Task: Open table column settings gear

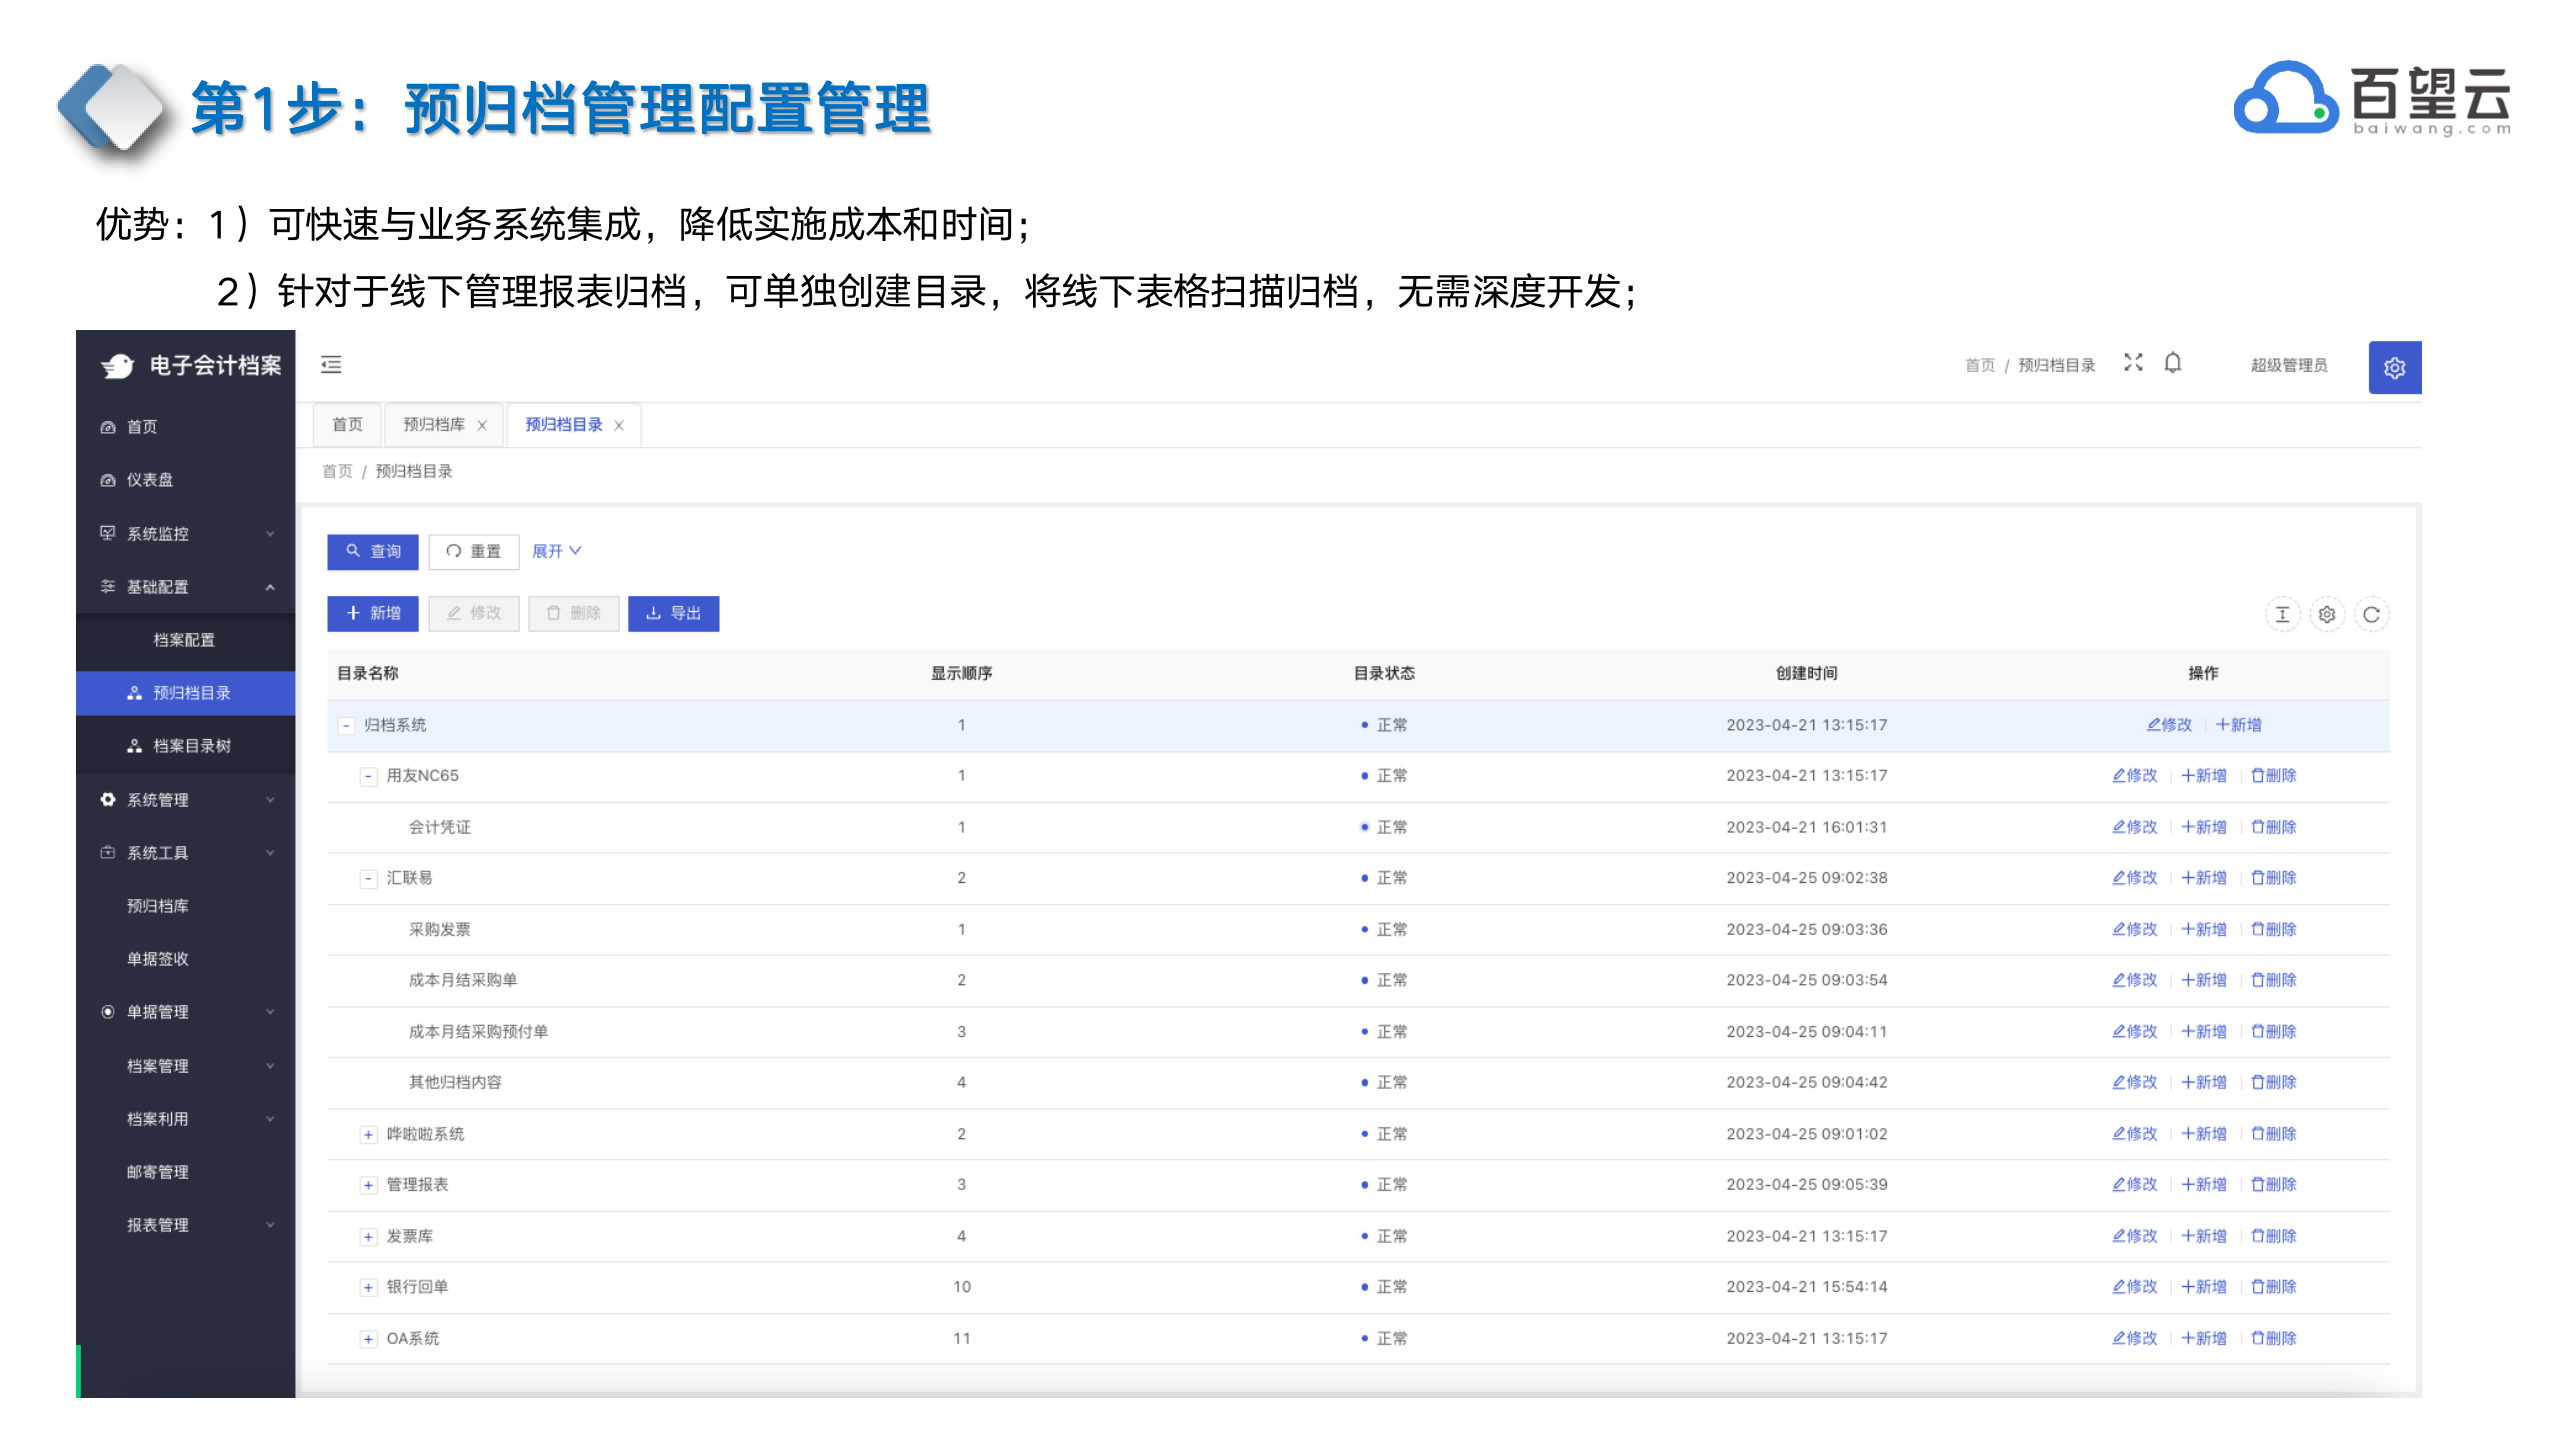Action: coord(2327,615)
